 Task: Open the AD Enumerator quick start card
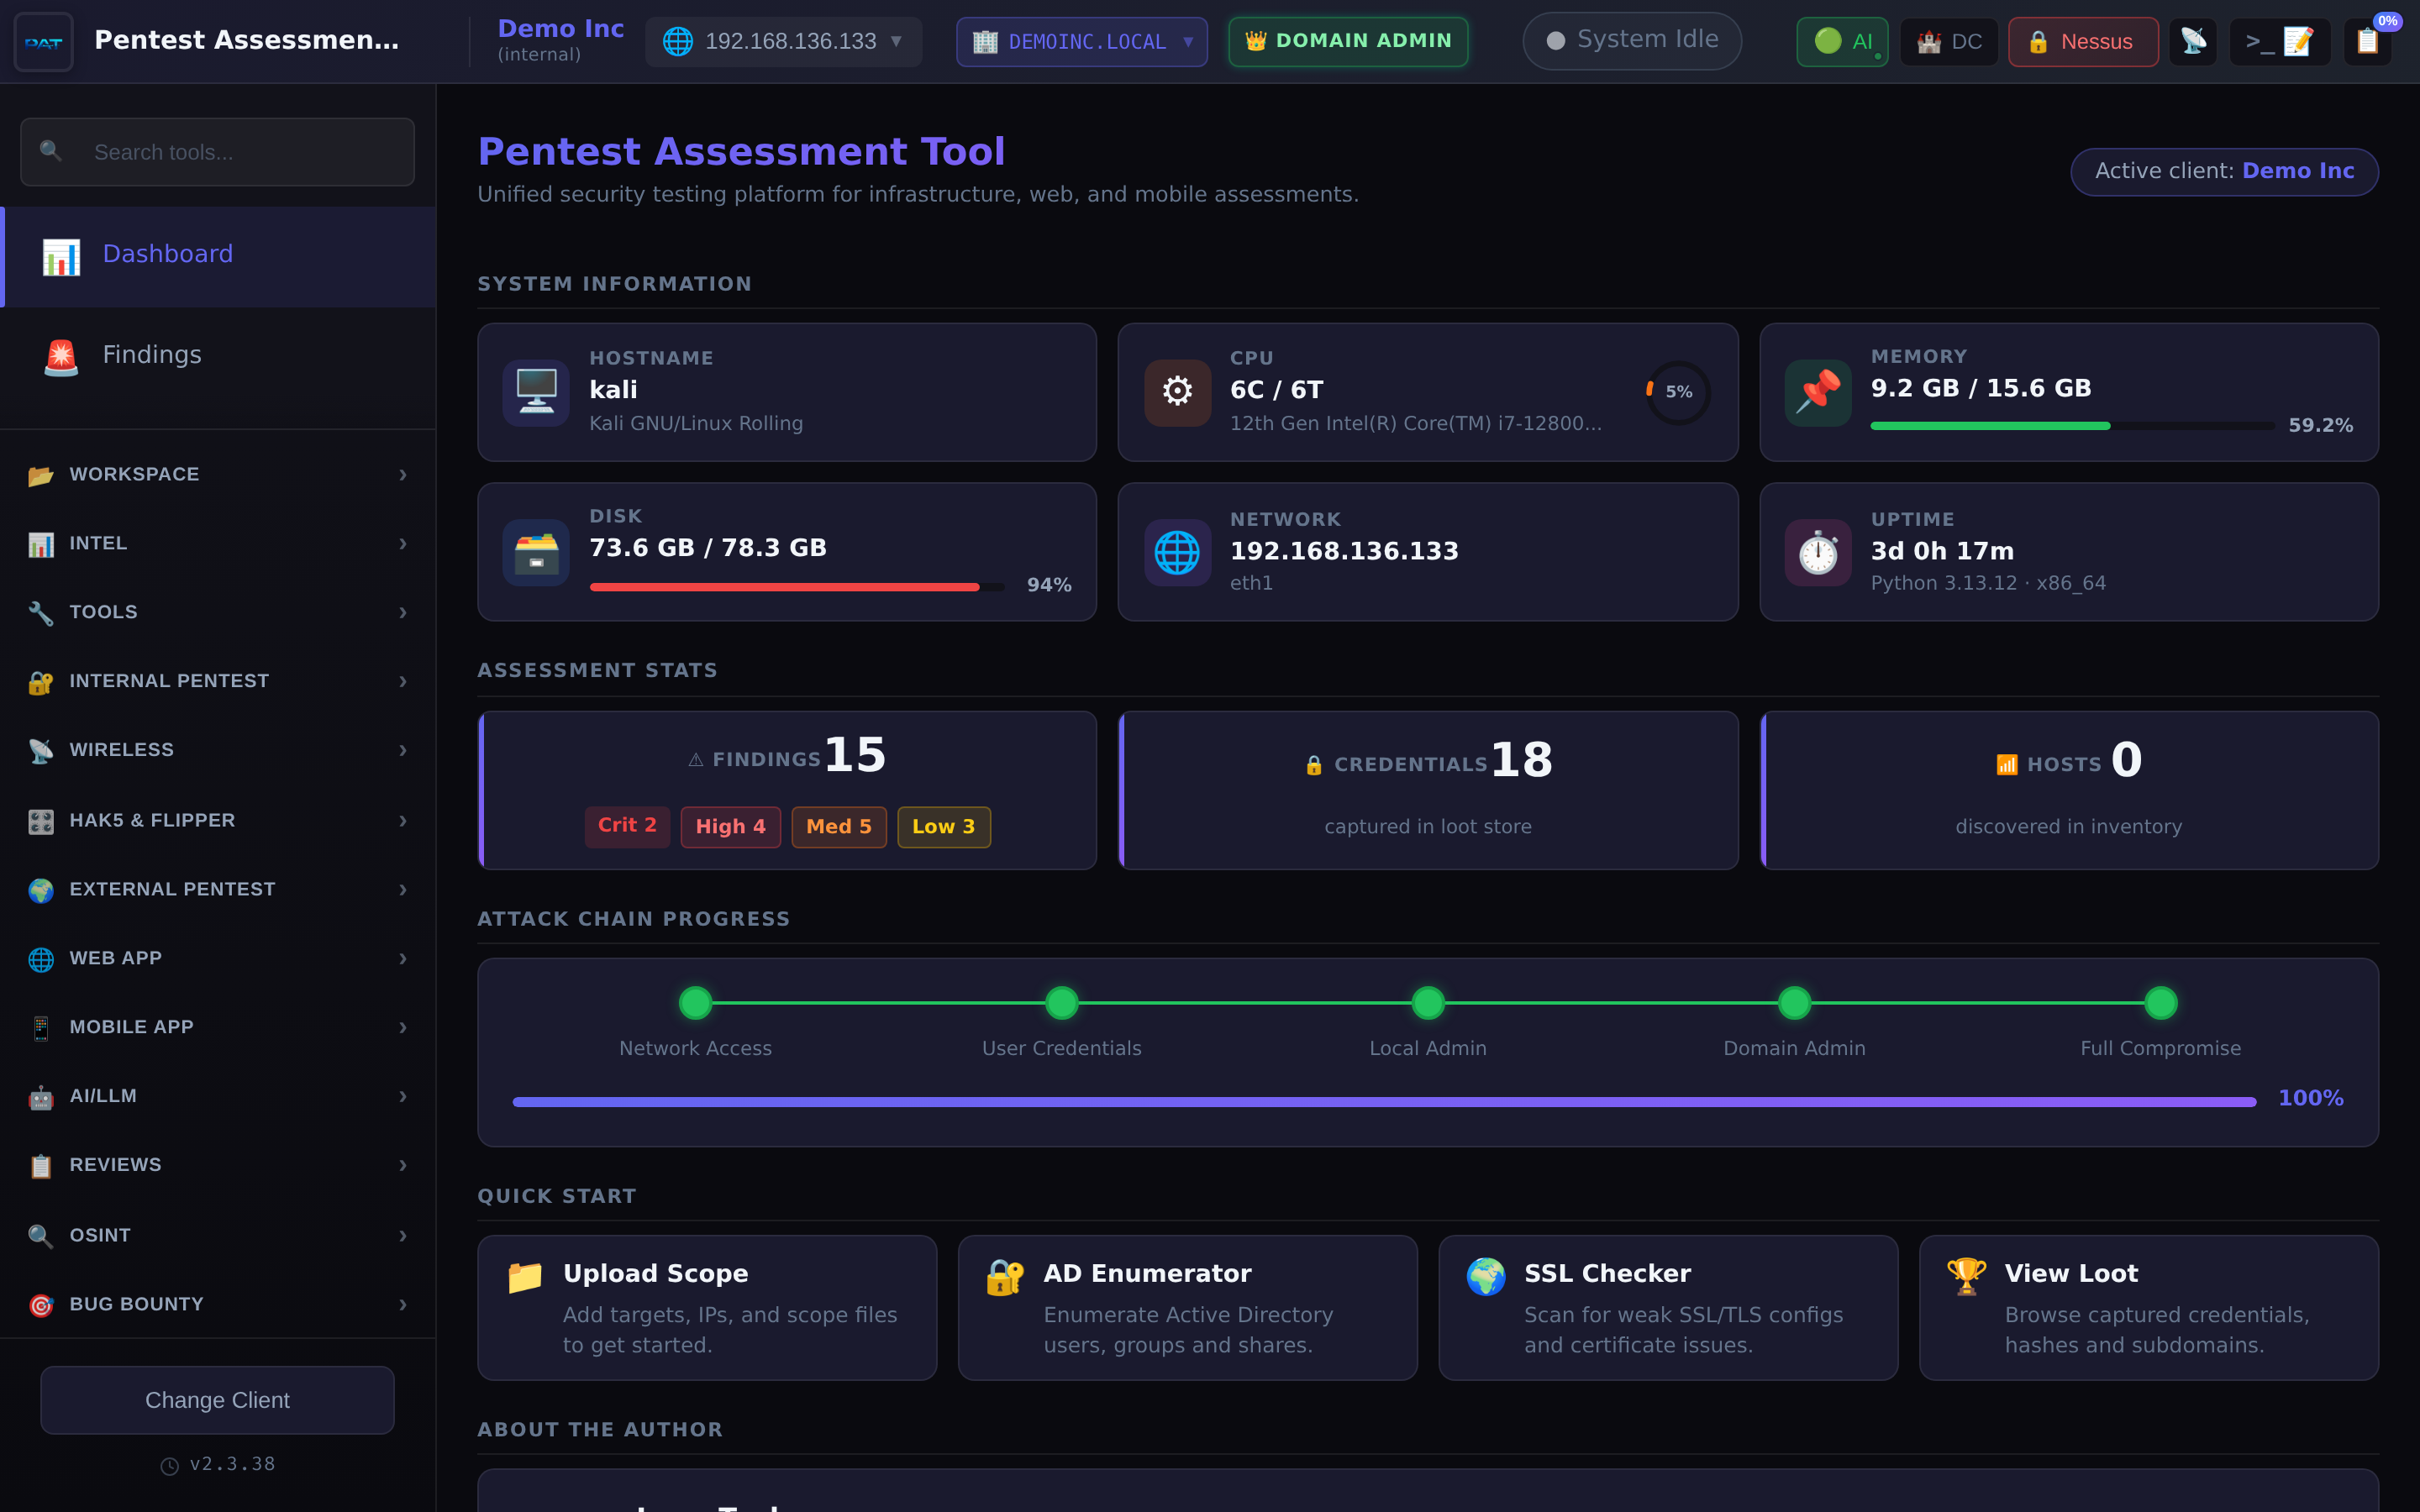tap(1187, 1307)
